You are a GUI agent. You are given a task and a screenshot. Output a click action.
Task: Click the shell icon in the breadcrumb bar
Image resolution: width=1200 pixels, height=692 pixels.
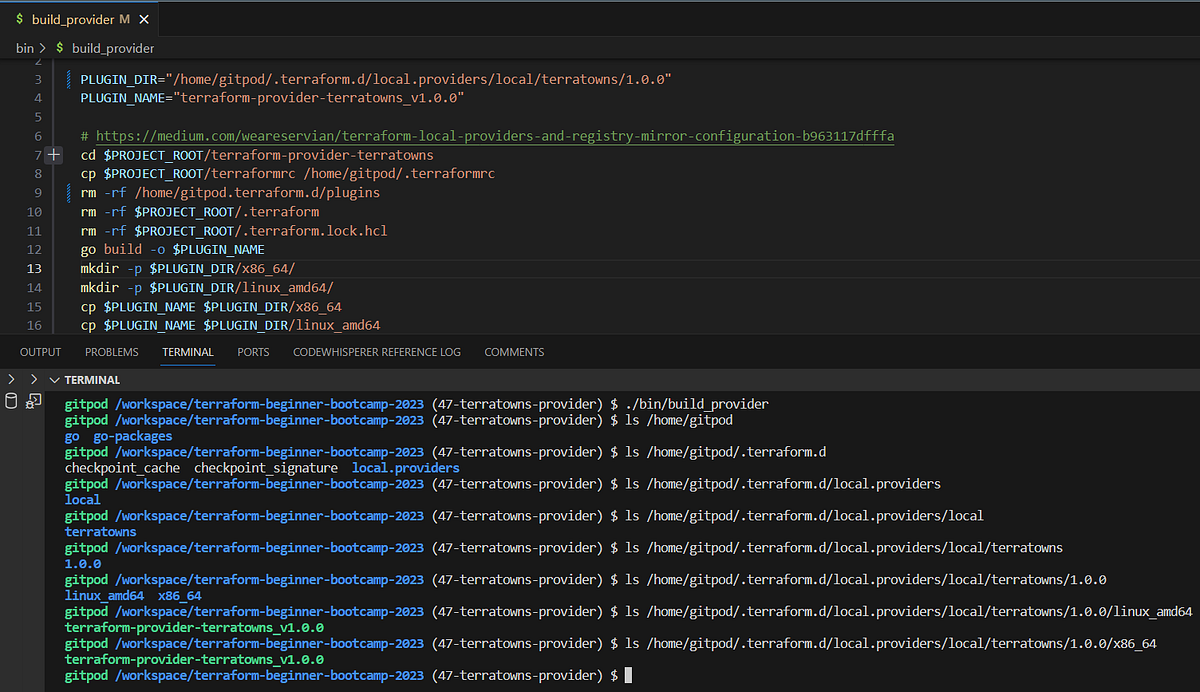(58, 47)
